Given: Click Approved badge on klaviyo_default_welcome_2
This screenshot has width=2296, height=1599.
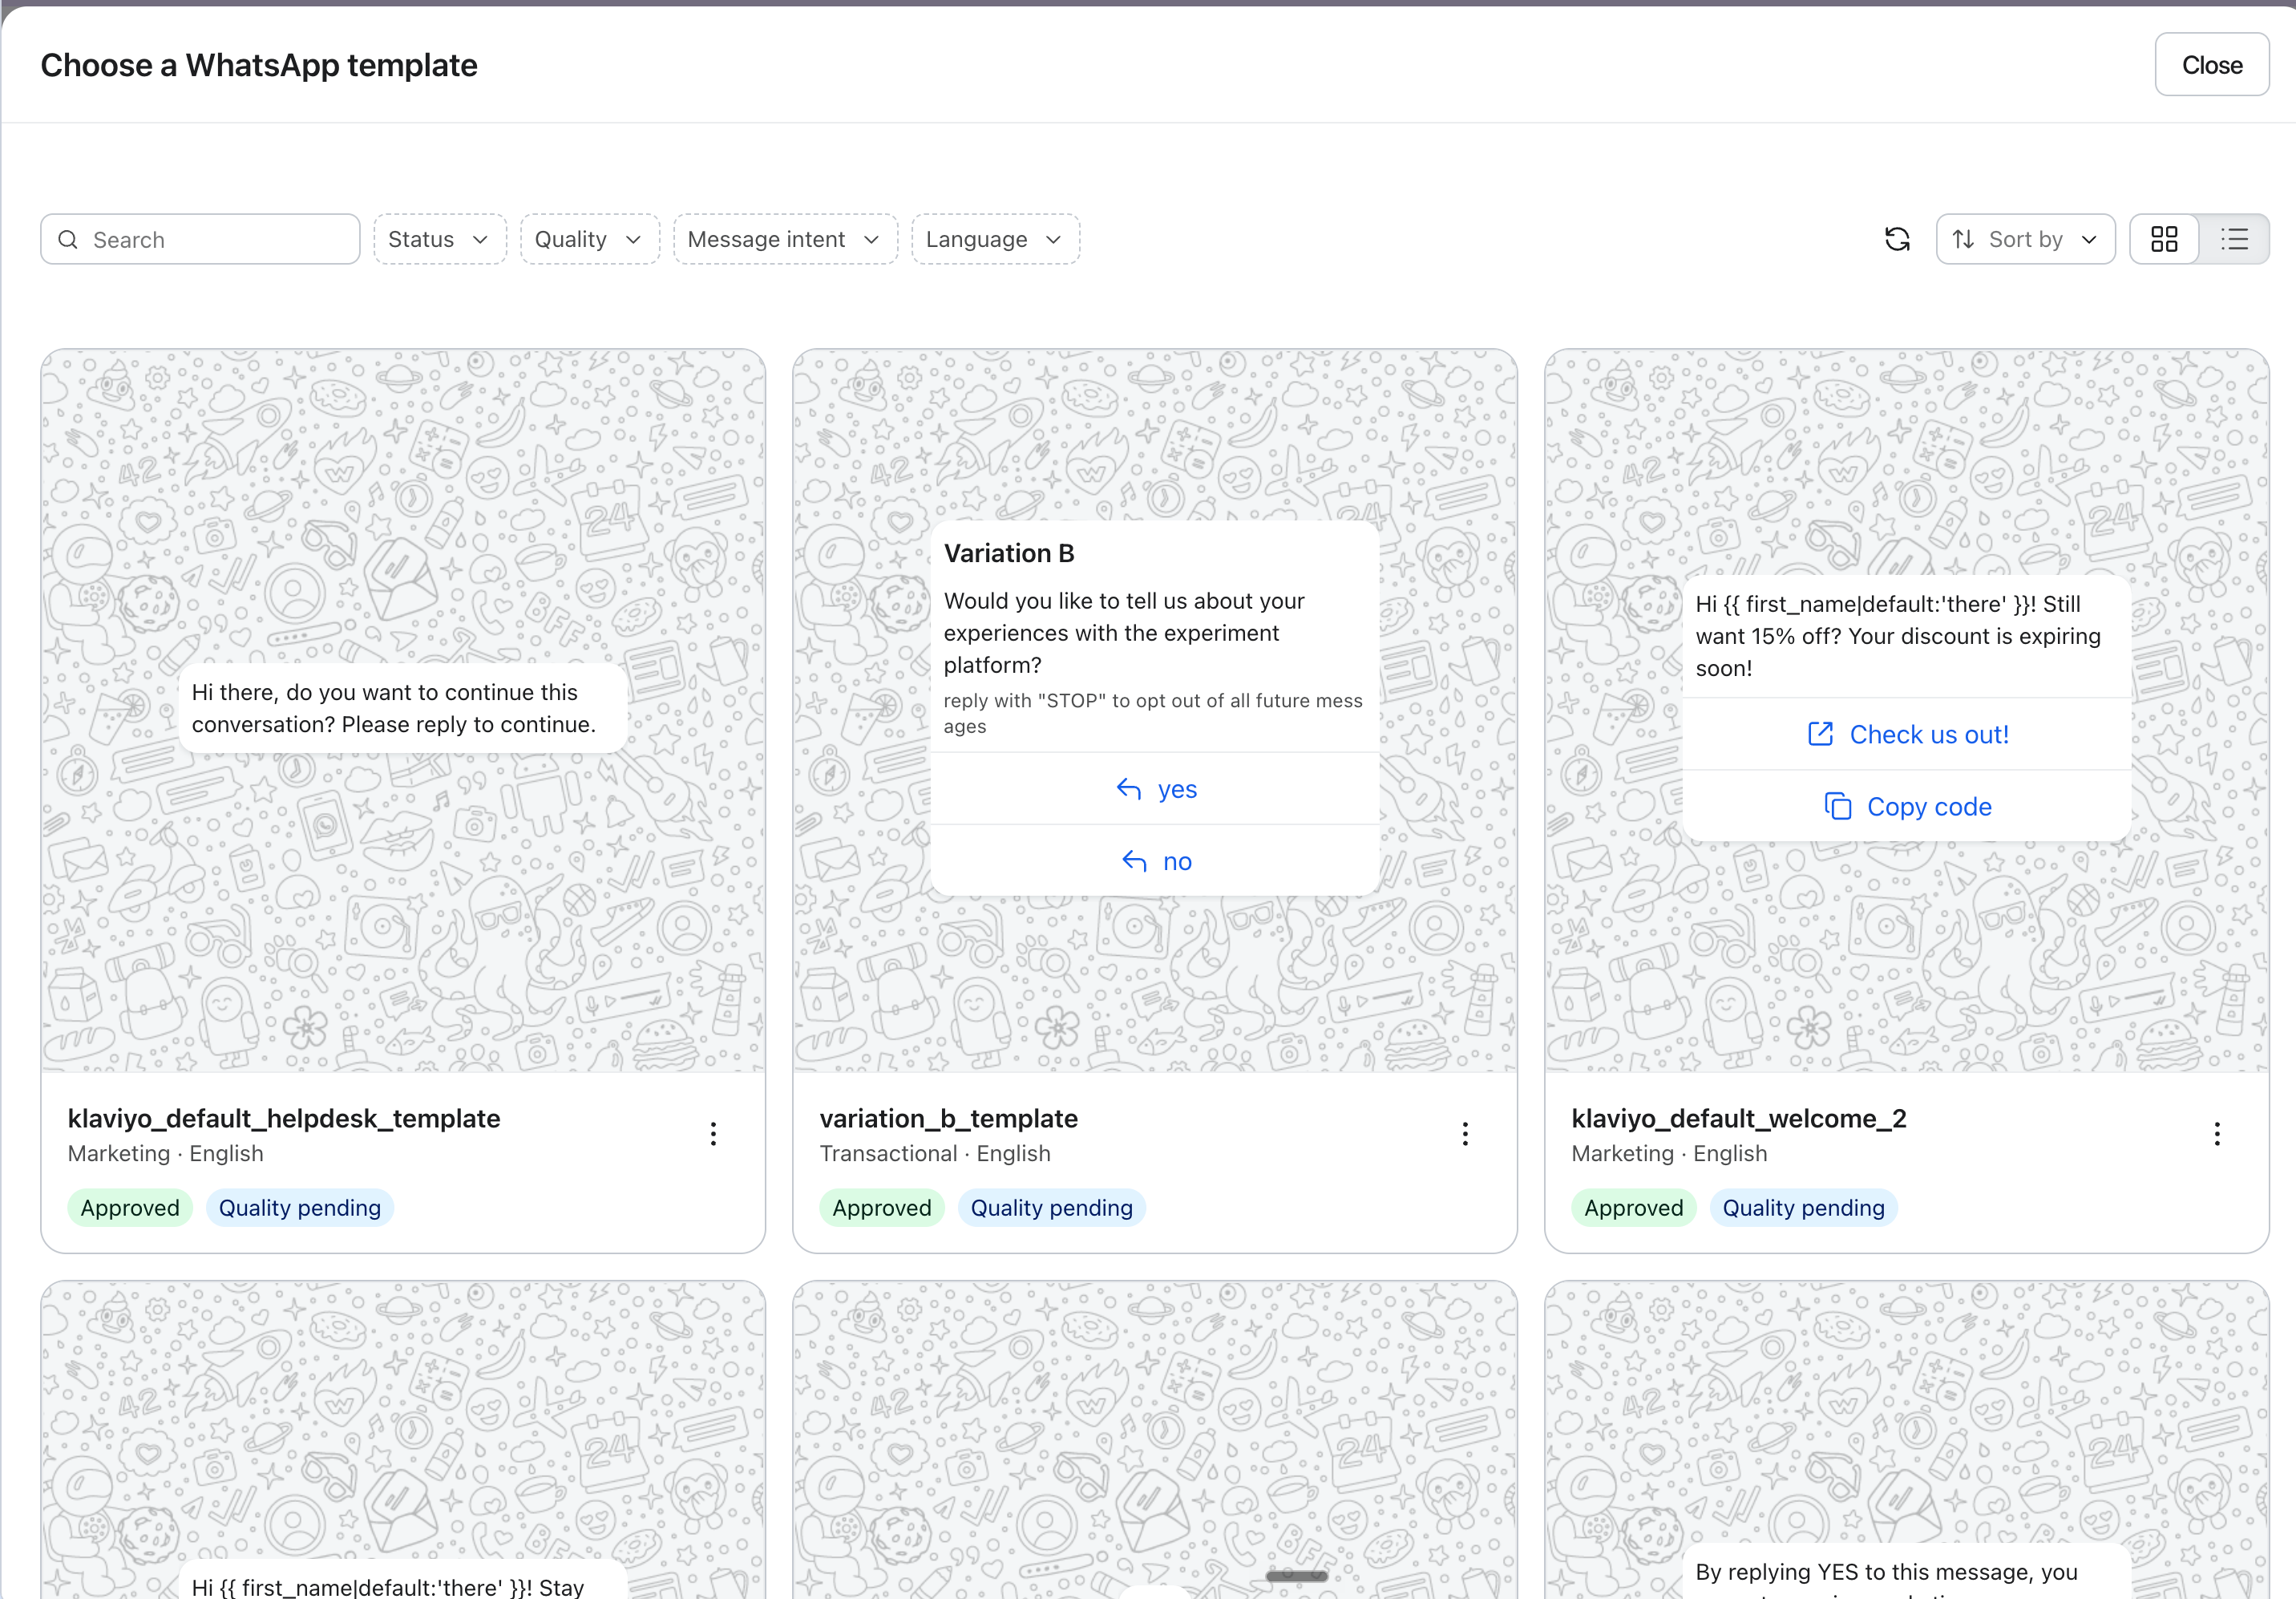Looking at the screenshot, I should (1634, 1207).
